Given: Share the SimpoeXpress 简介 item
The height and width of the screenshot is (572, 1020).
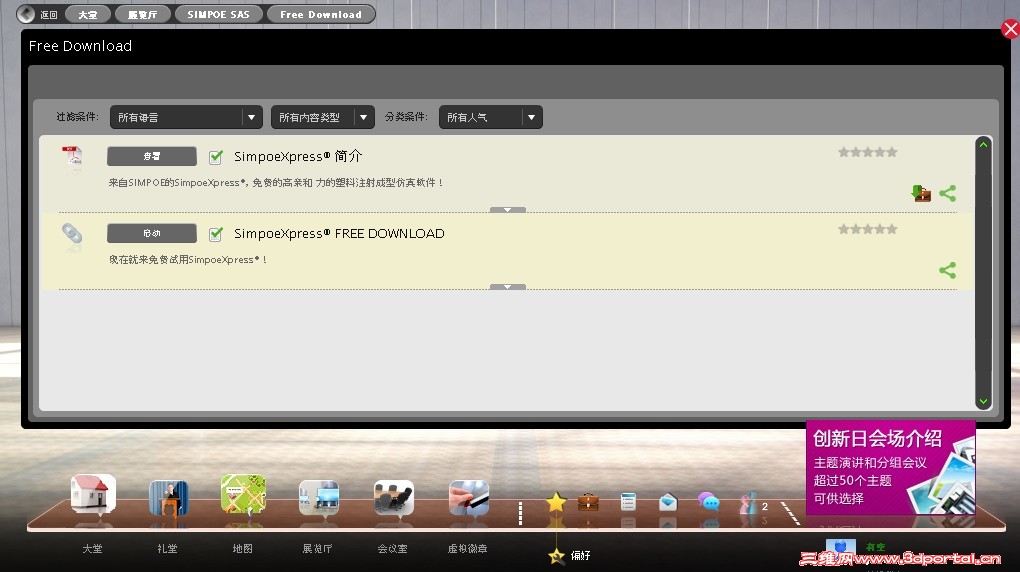Looking at the screenshot, I should click(948, 193).
